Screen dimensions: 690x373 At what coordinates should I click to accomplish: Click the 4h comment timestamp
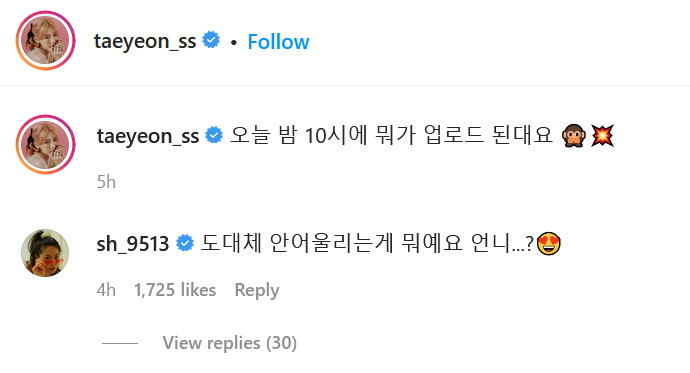pos(106,290)
